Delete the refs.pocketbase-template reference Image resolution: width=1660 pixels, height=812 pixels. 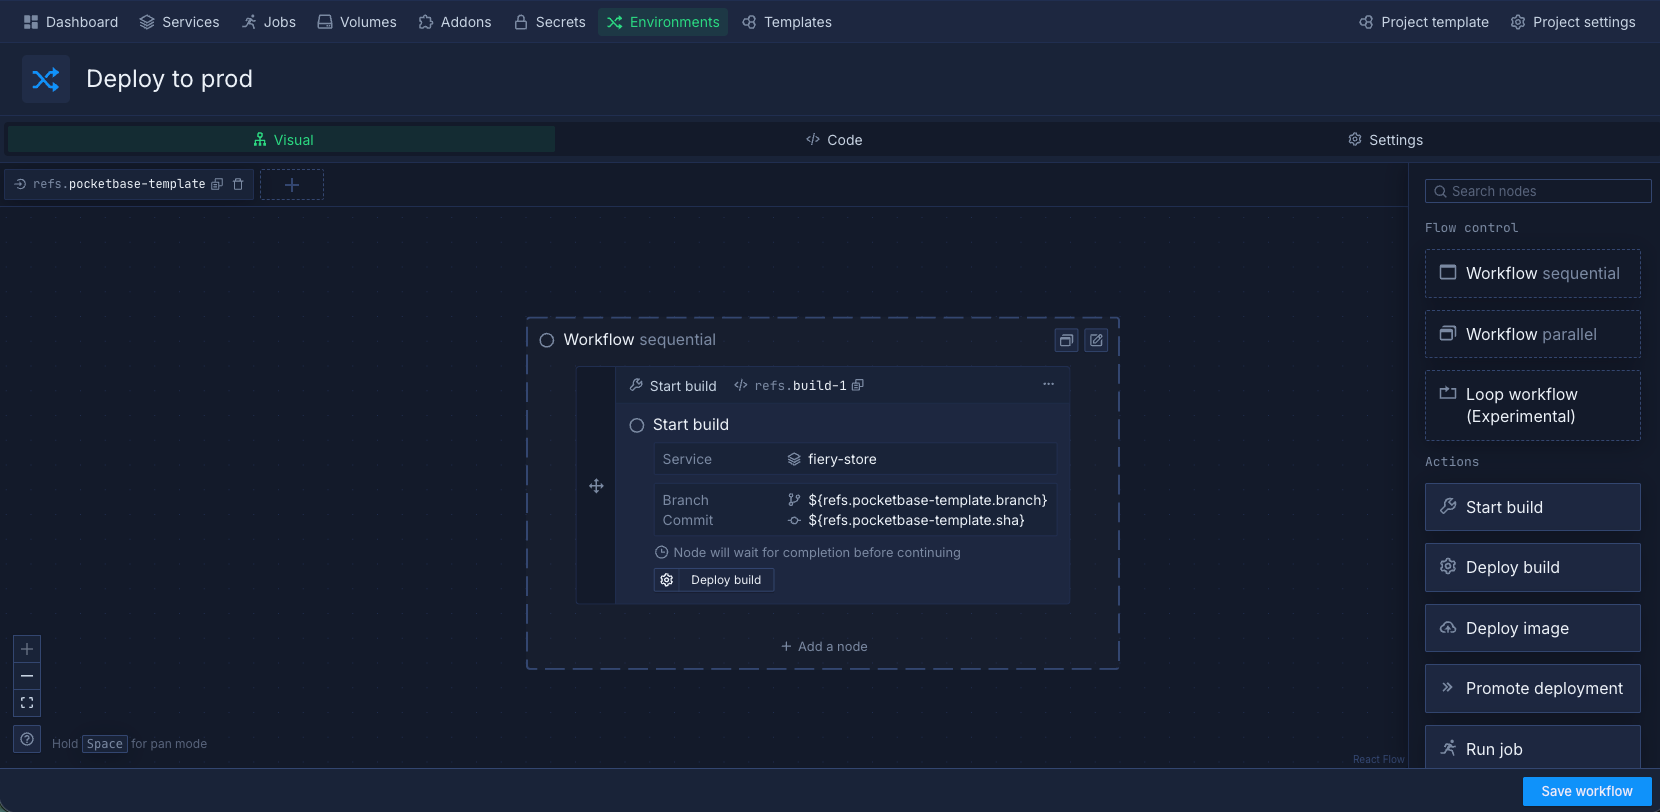click(238, 184)
